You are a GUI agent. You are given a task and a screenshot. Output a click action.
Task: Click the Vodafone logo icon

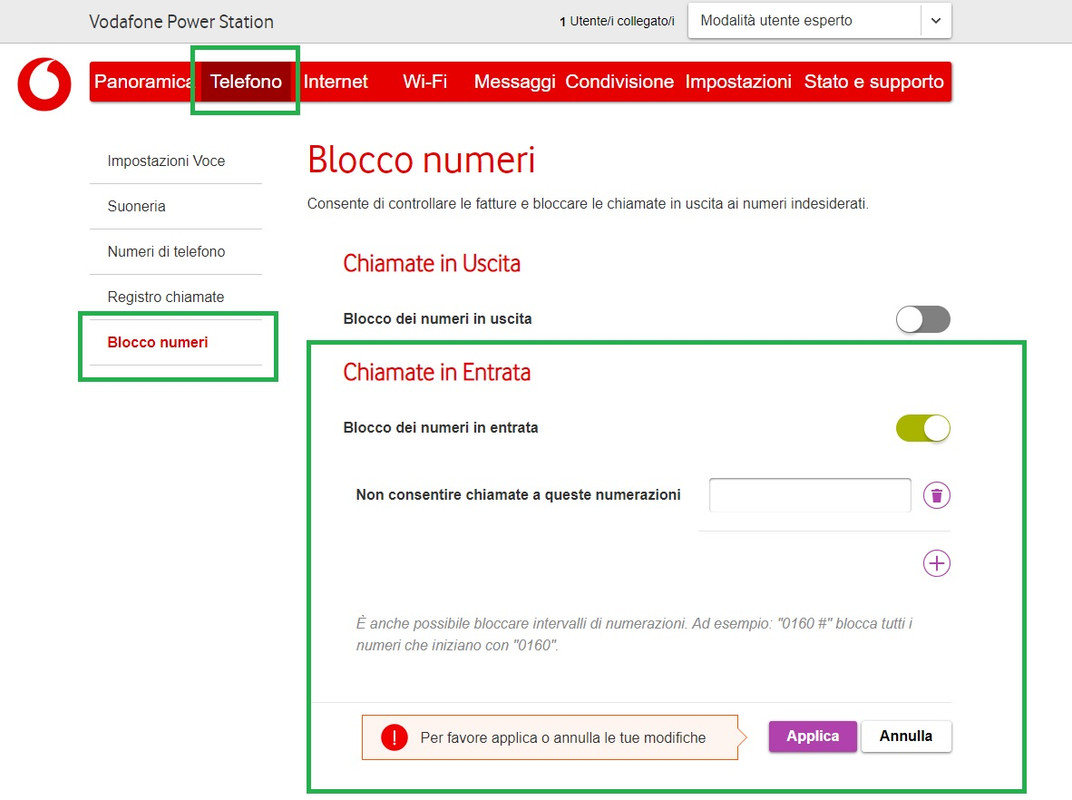click(44, 84)
